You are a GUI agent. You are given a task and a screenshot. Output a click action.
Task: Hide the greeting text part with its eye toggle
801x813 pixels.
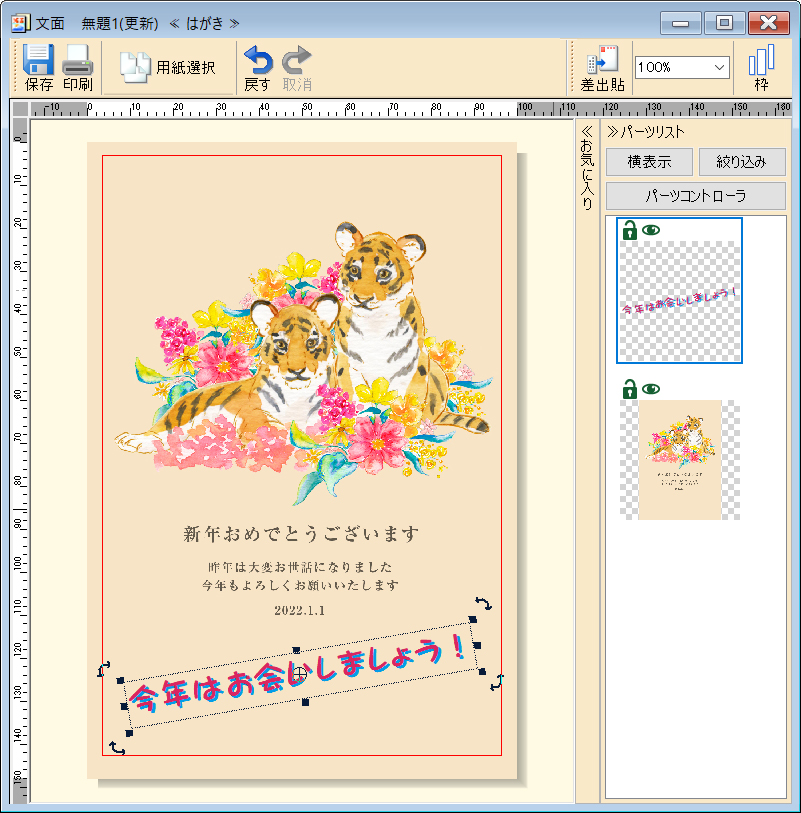[x=651, y=229]
